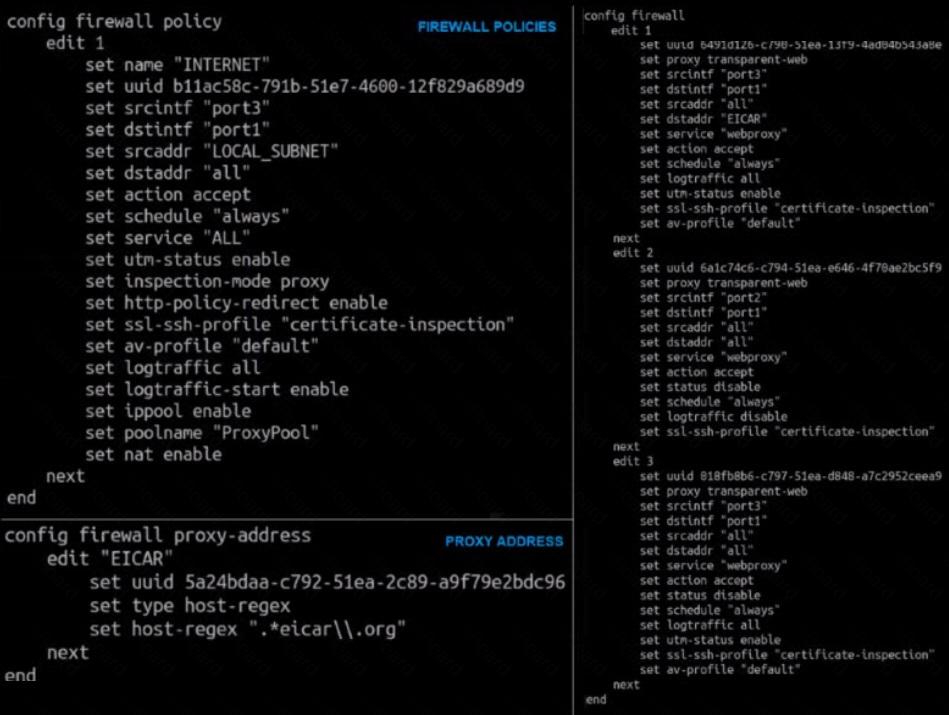Select the 'config firewall proxy-address' line
This screenshot has width=949, height=715.
click(x=158, y=536)
